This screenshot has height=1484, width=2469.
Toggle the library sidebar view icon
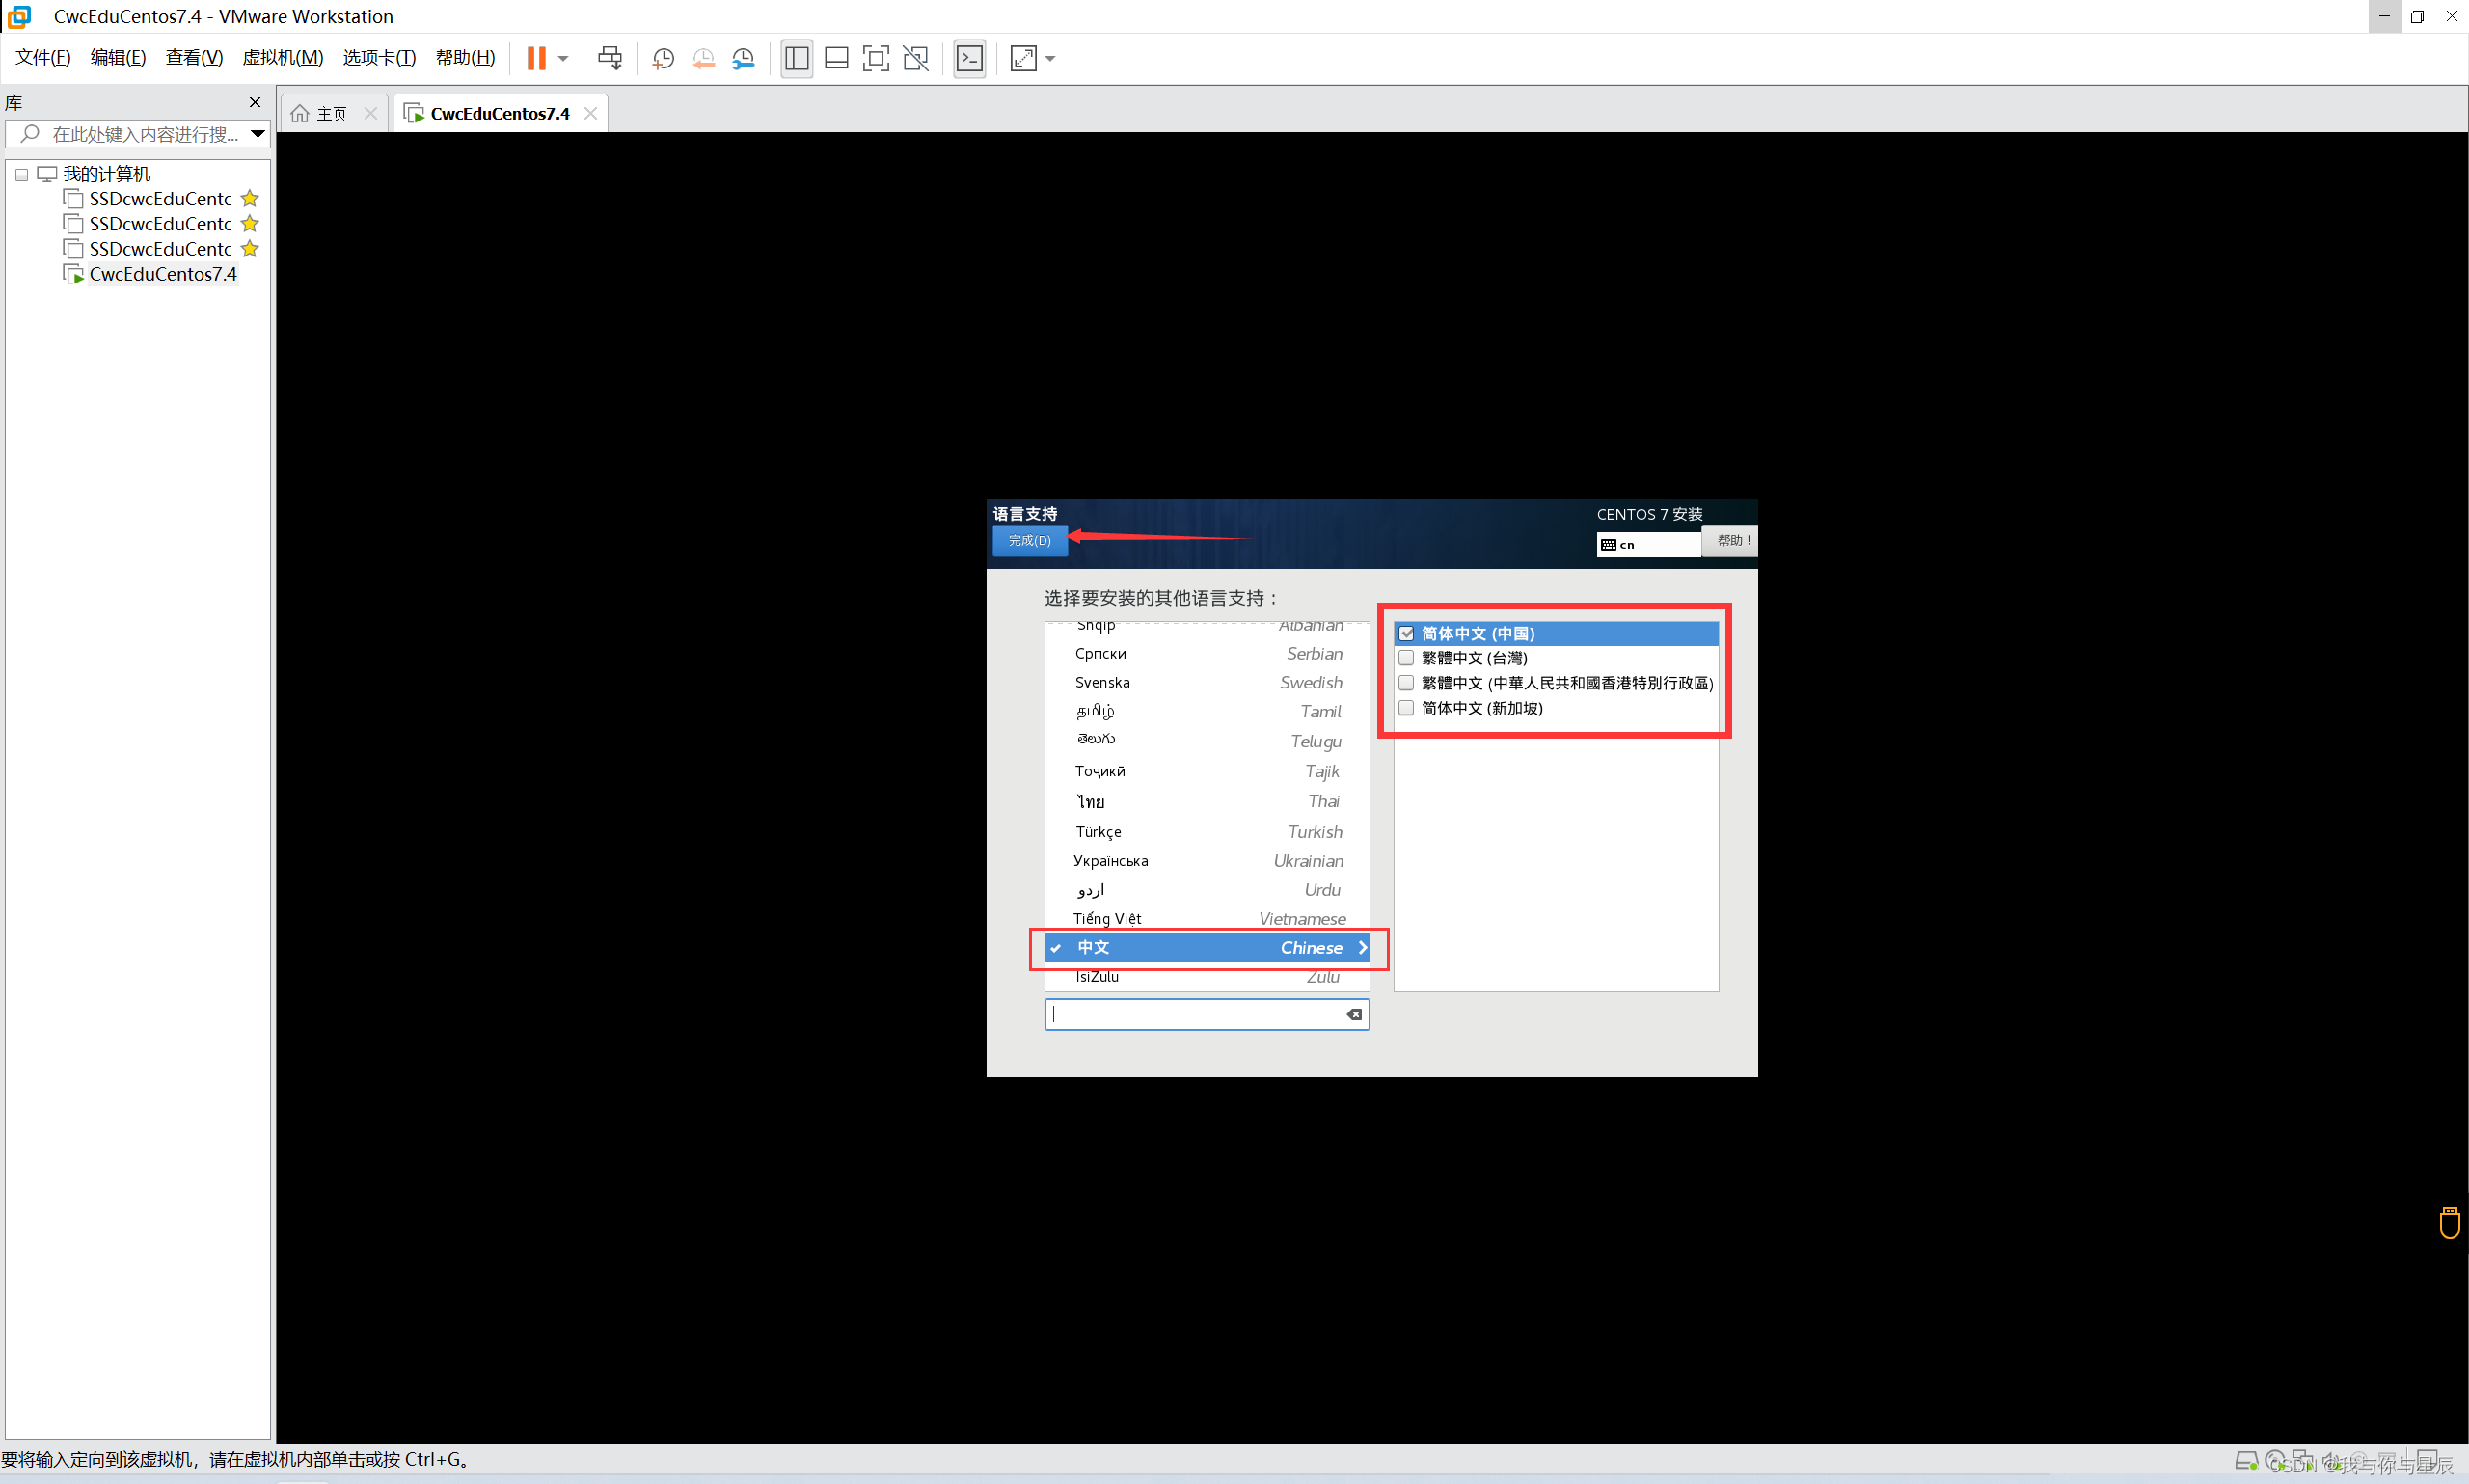796,58
